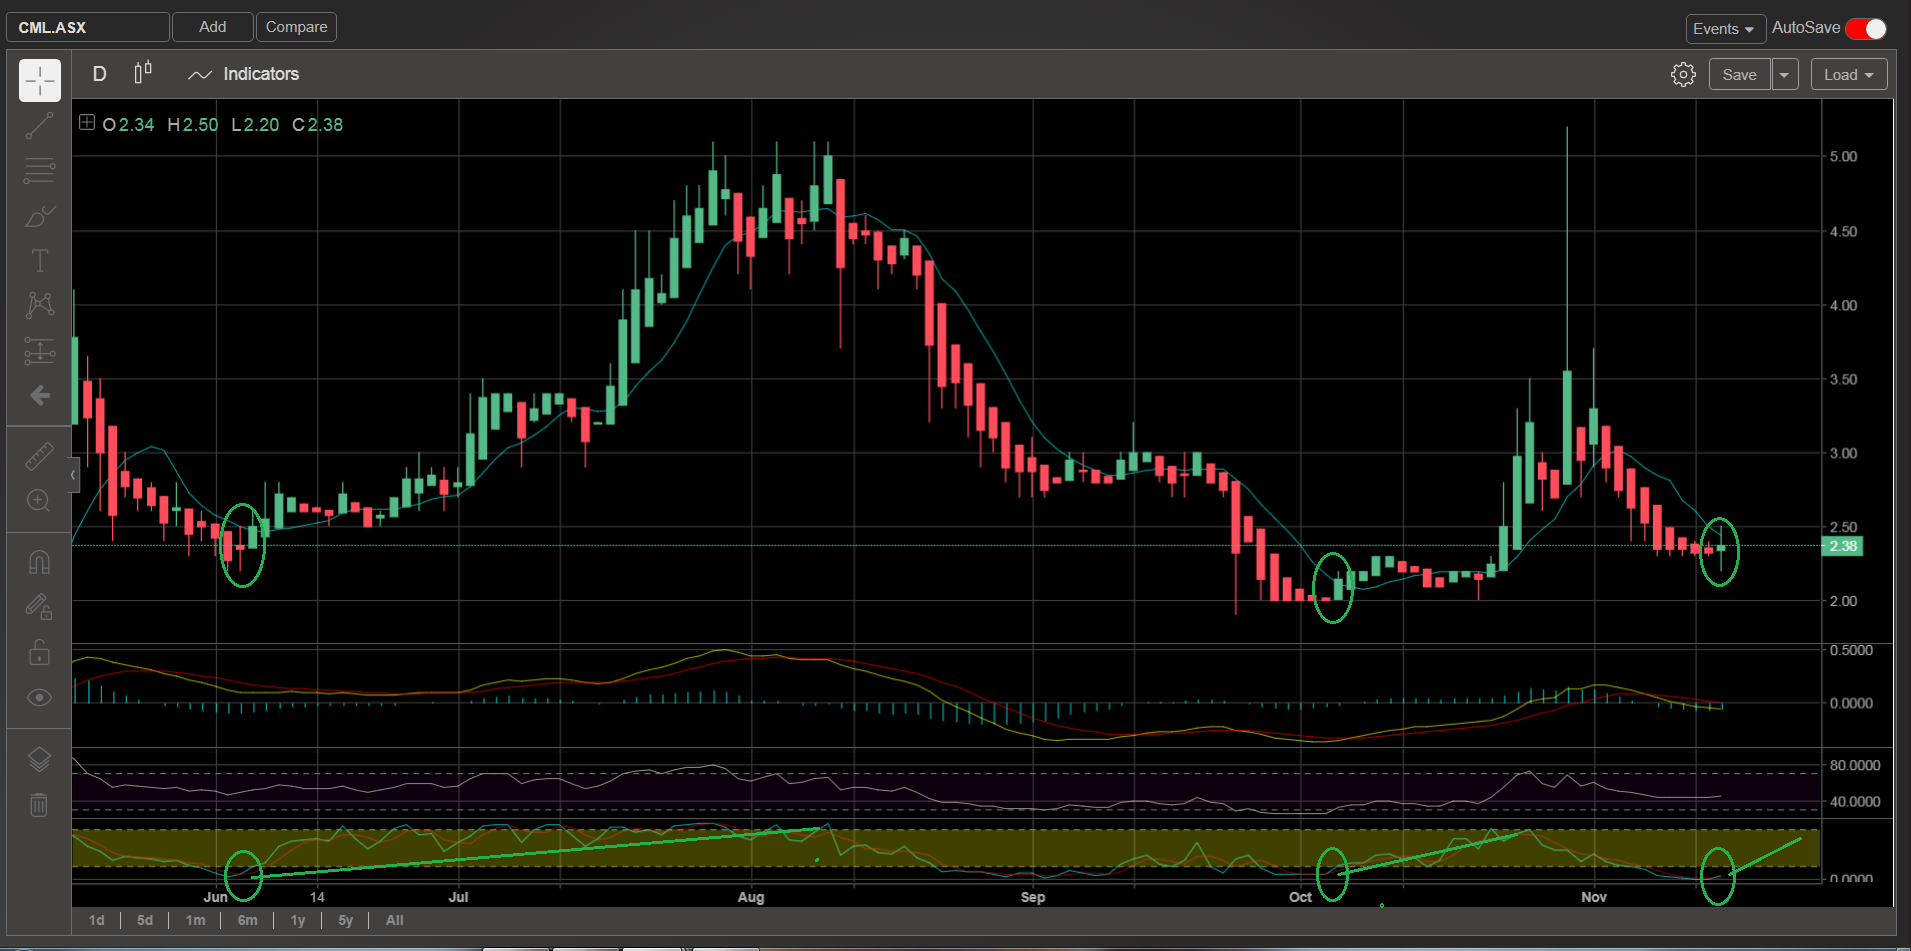1911x951 pixels.
Task: Remove drawings with the trash icon
Action: click(40, 804)
